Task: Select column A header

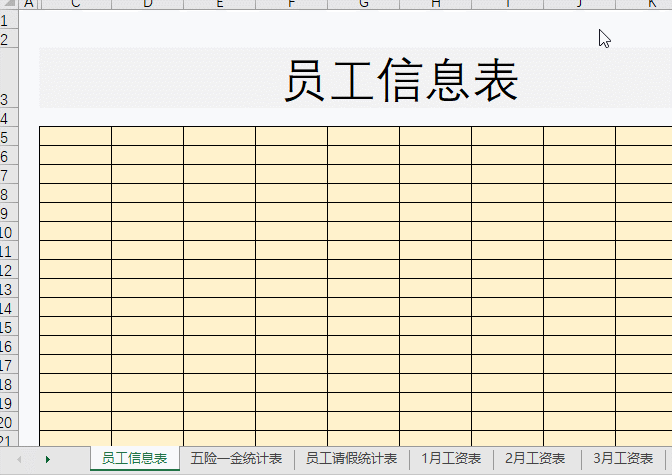Action: point(28,5)
